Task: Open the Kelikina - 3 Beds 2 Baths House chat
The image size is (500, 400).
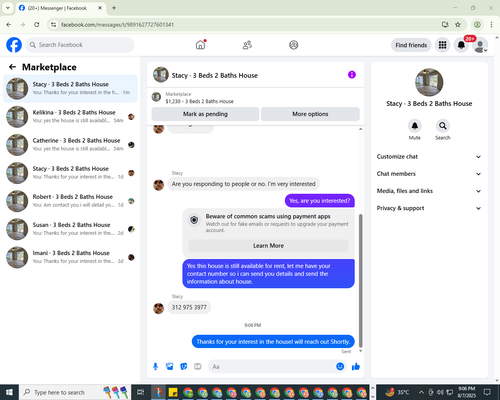Action: (70, 117)
